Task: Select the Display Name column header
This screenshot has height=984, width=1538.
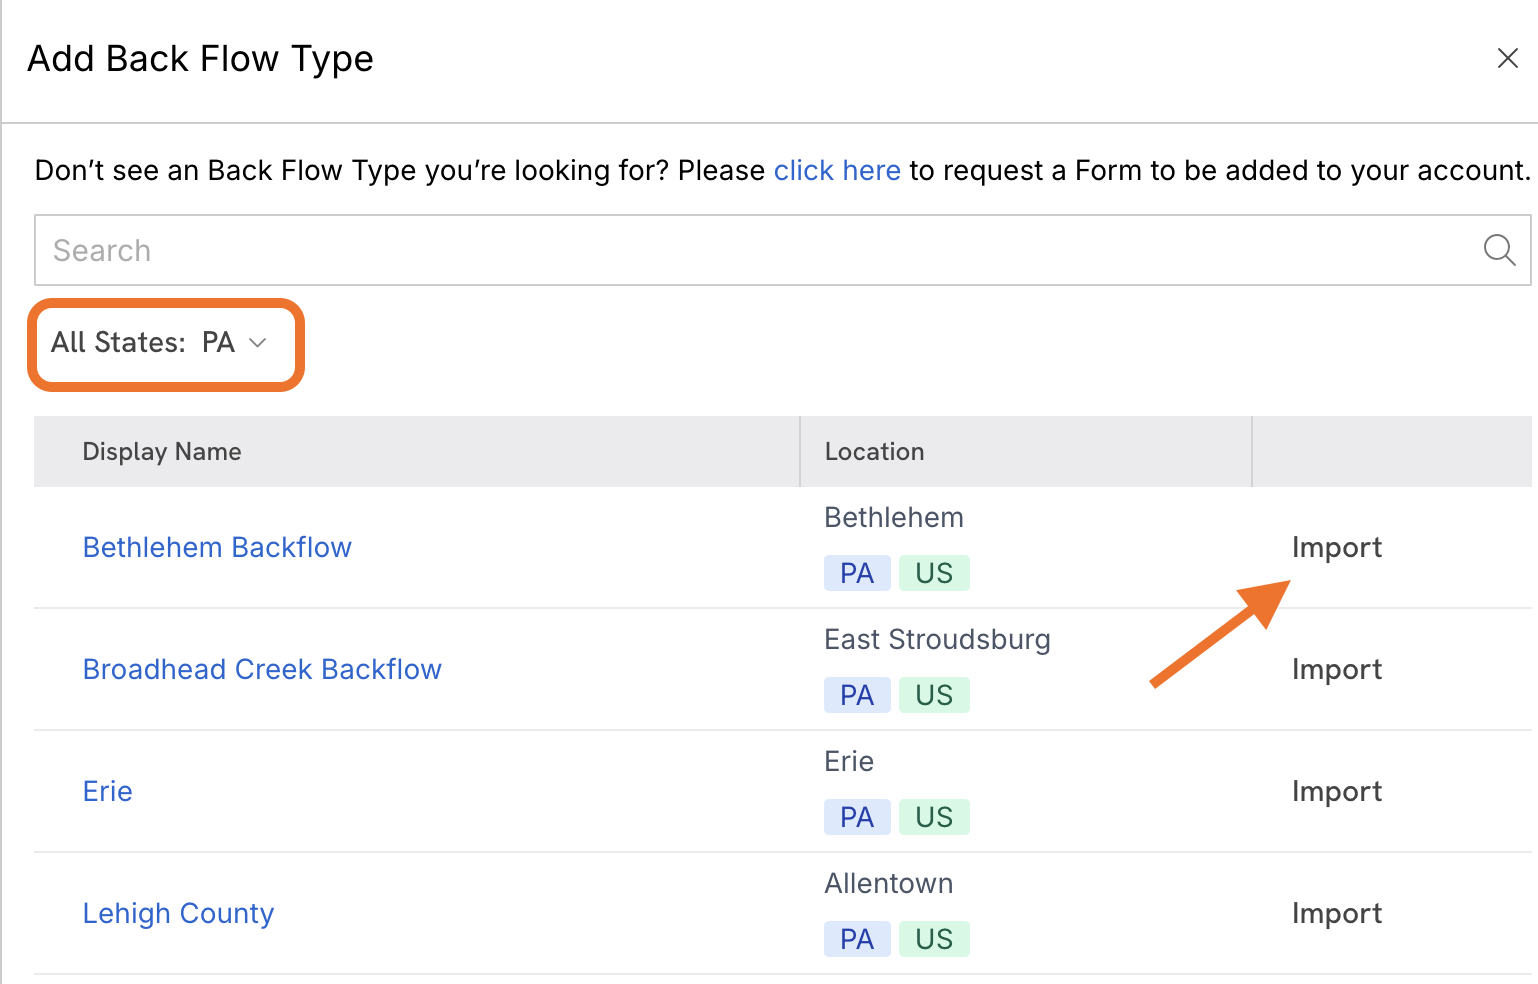Action: coord(162,452)
